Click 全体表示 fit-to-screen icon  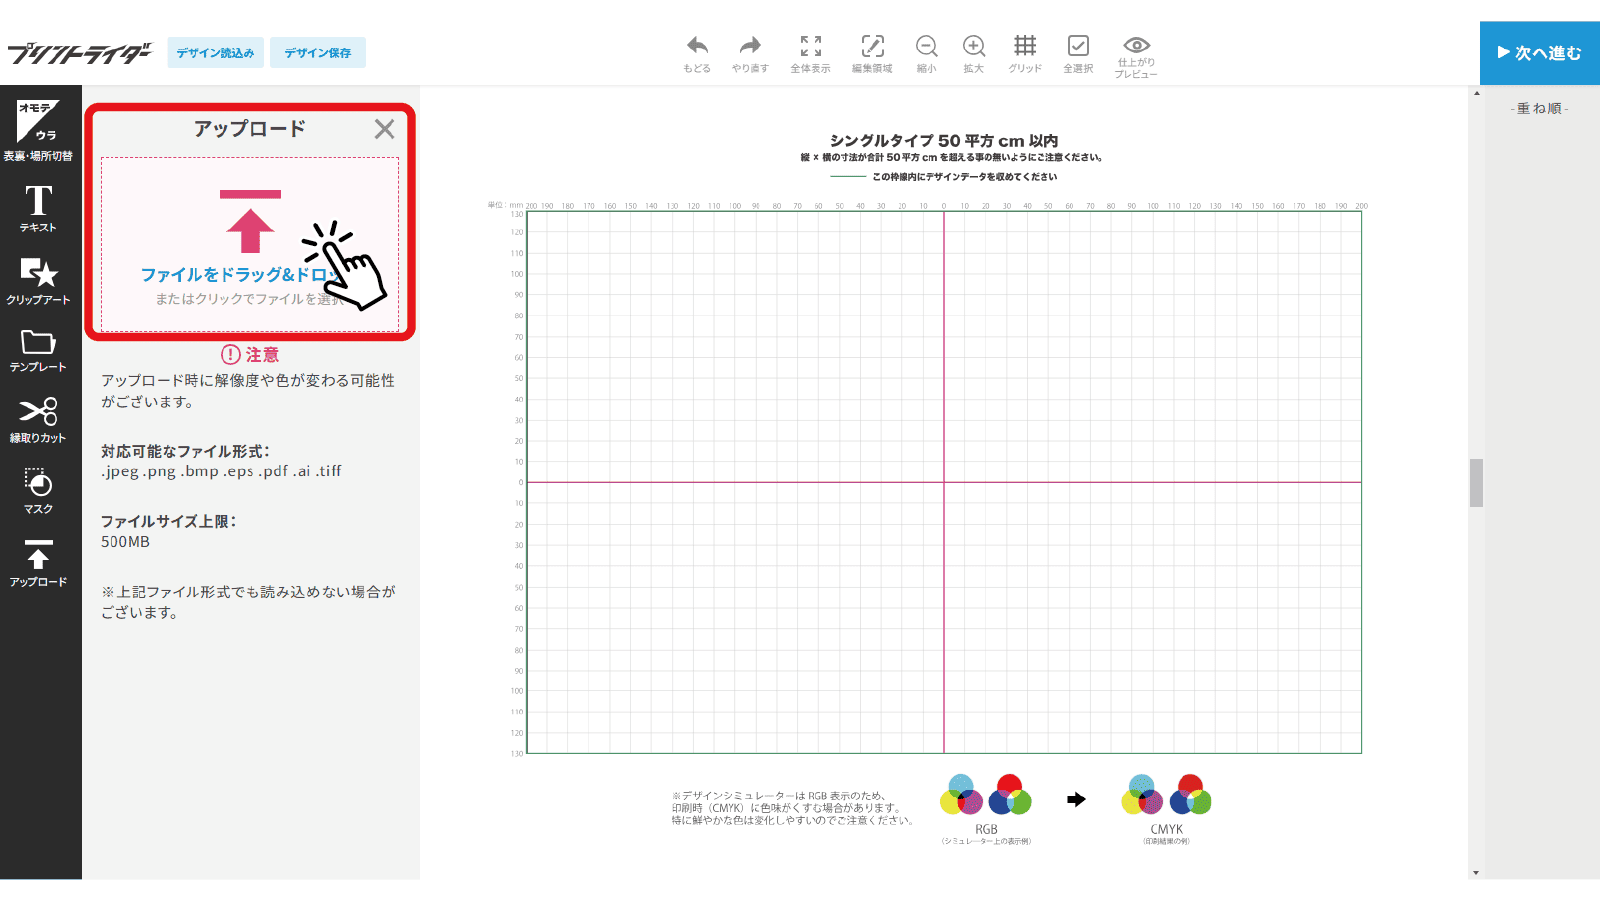[810, 53]
